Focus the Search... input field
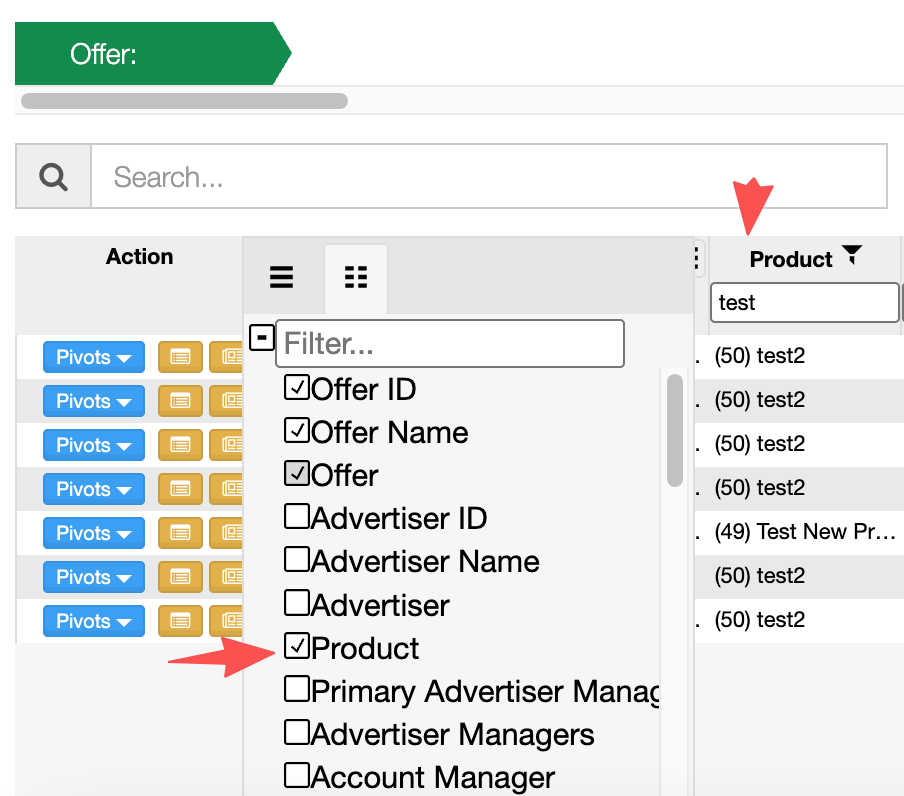This screenshot has height=796, width=904. pos(488,176)
